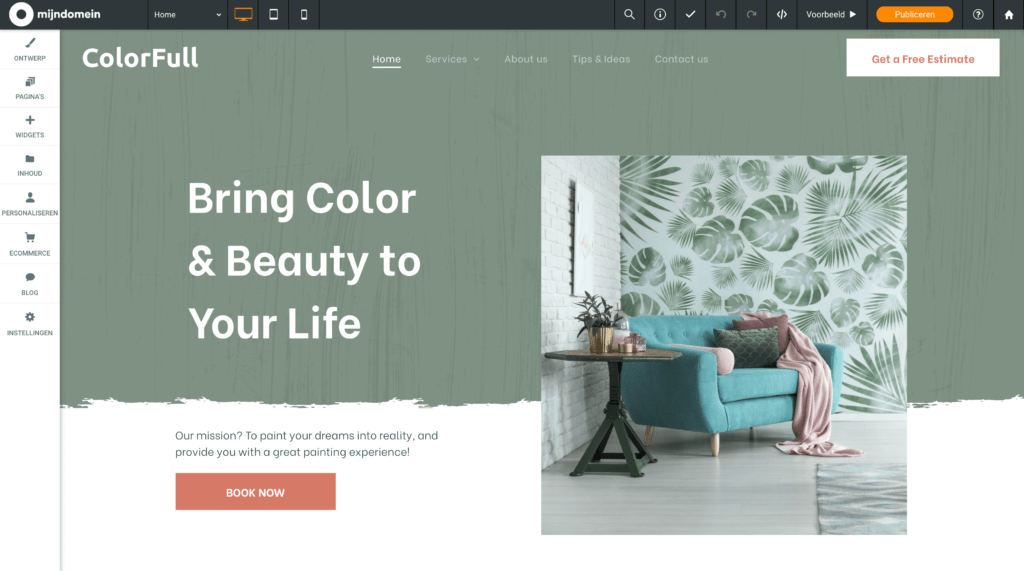Click the search magnifier icon
Screen dimensions: 1024x571
629,14
